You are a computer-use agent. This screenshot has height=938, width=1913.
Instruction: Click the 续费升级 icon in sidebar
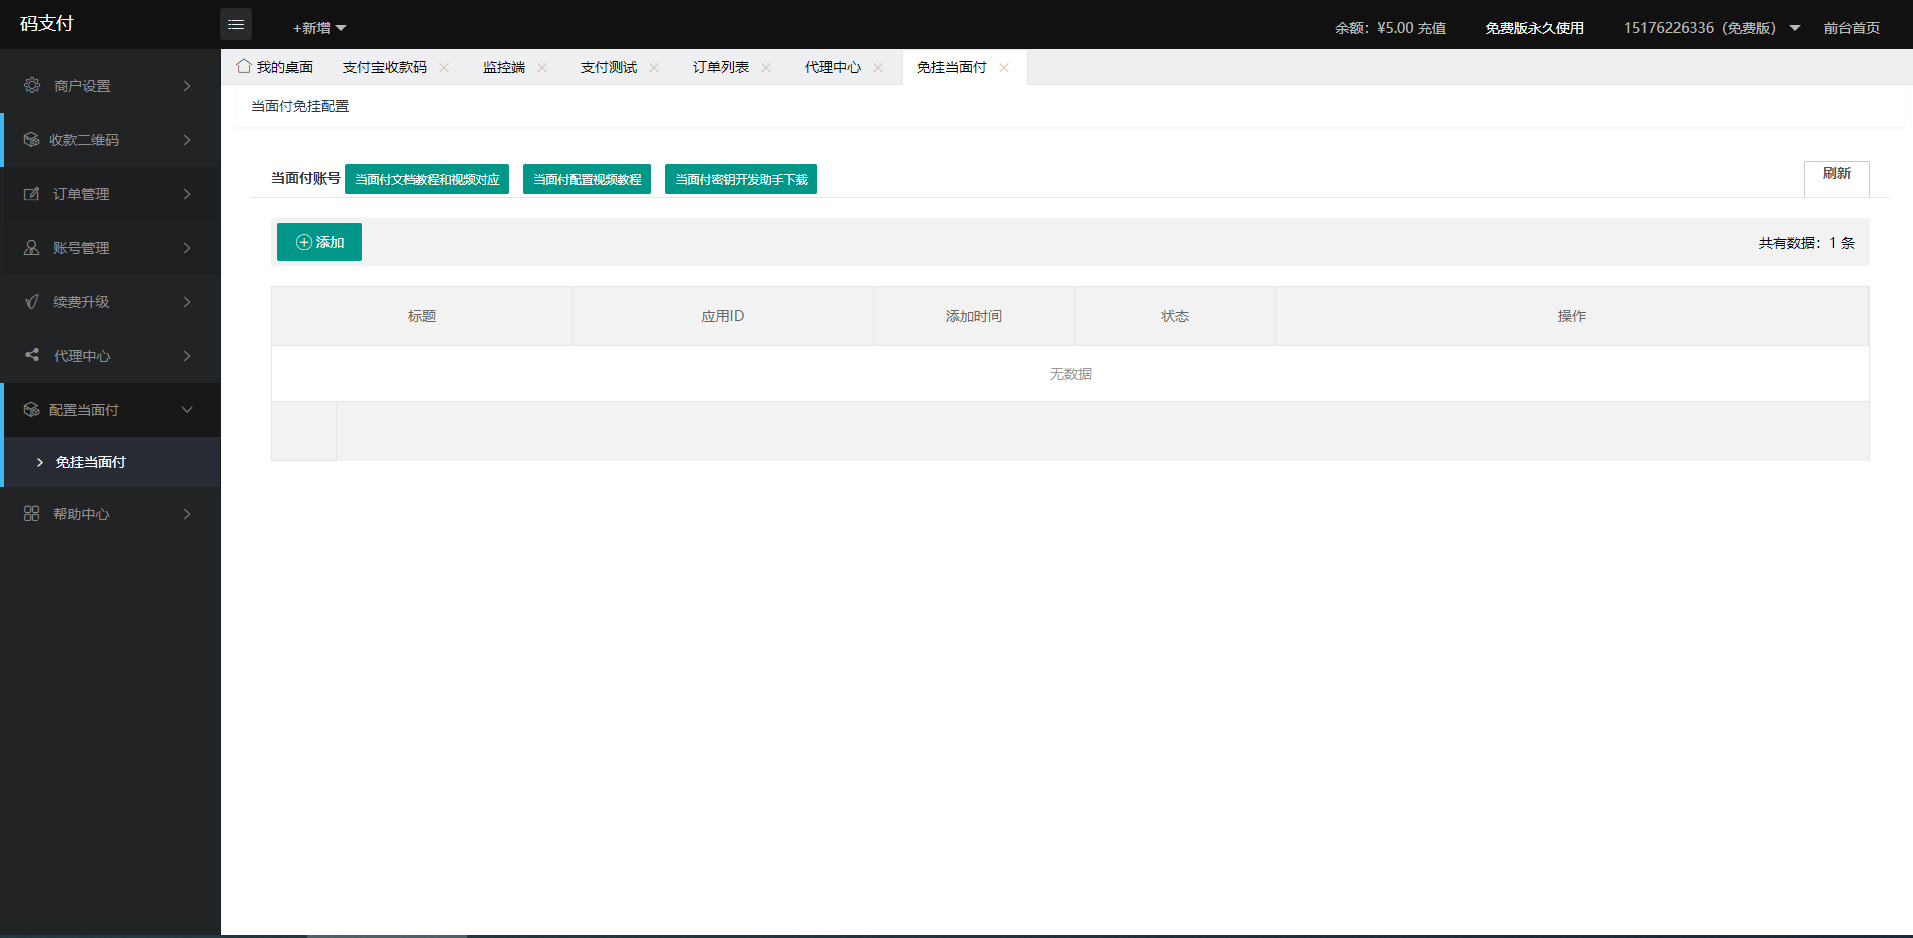coord(32,302)
